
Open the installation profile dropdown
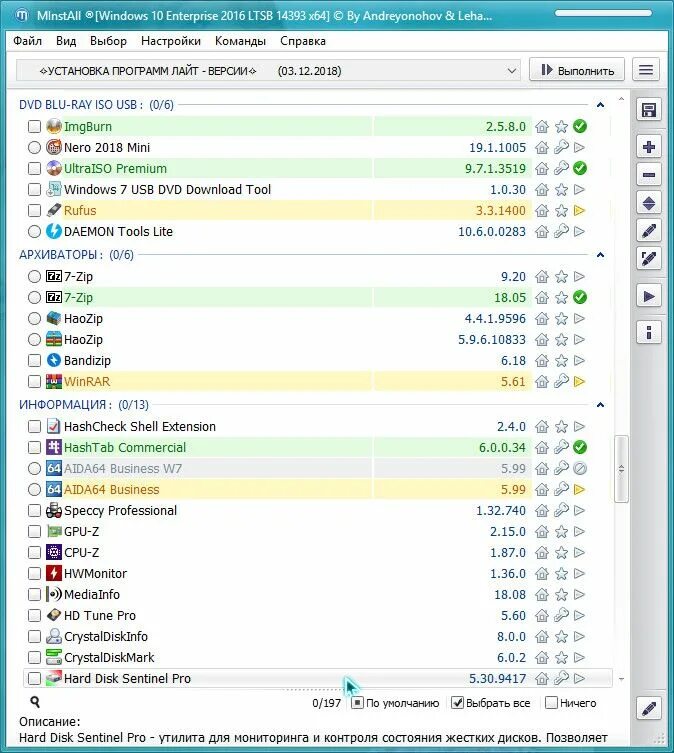click(x=269, y=71)
